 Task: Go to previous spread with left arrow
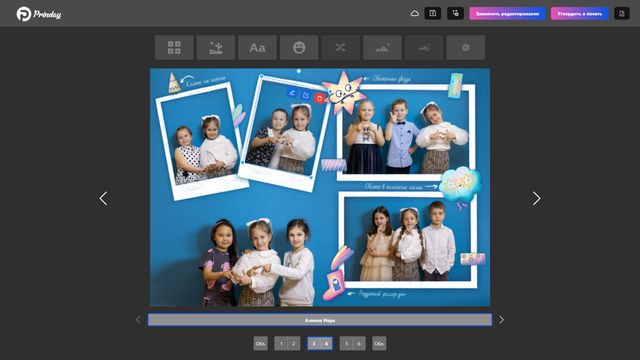(x=103, y=198)
